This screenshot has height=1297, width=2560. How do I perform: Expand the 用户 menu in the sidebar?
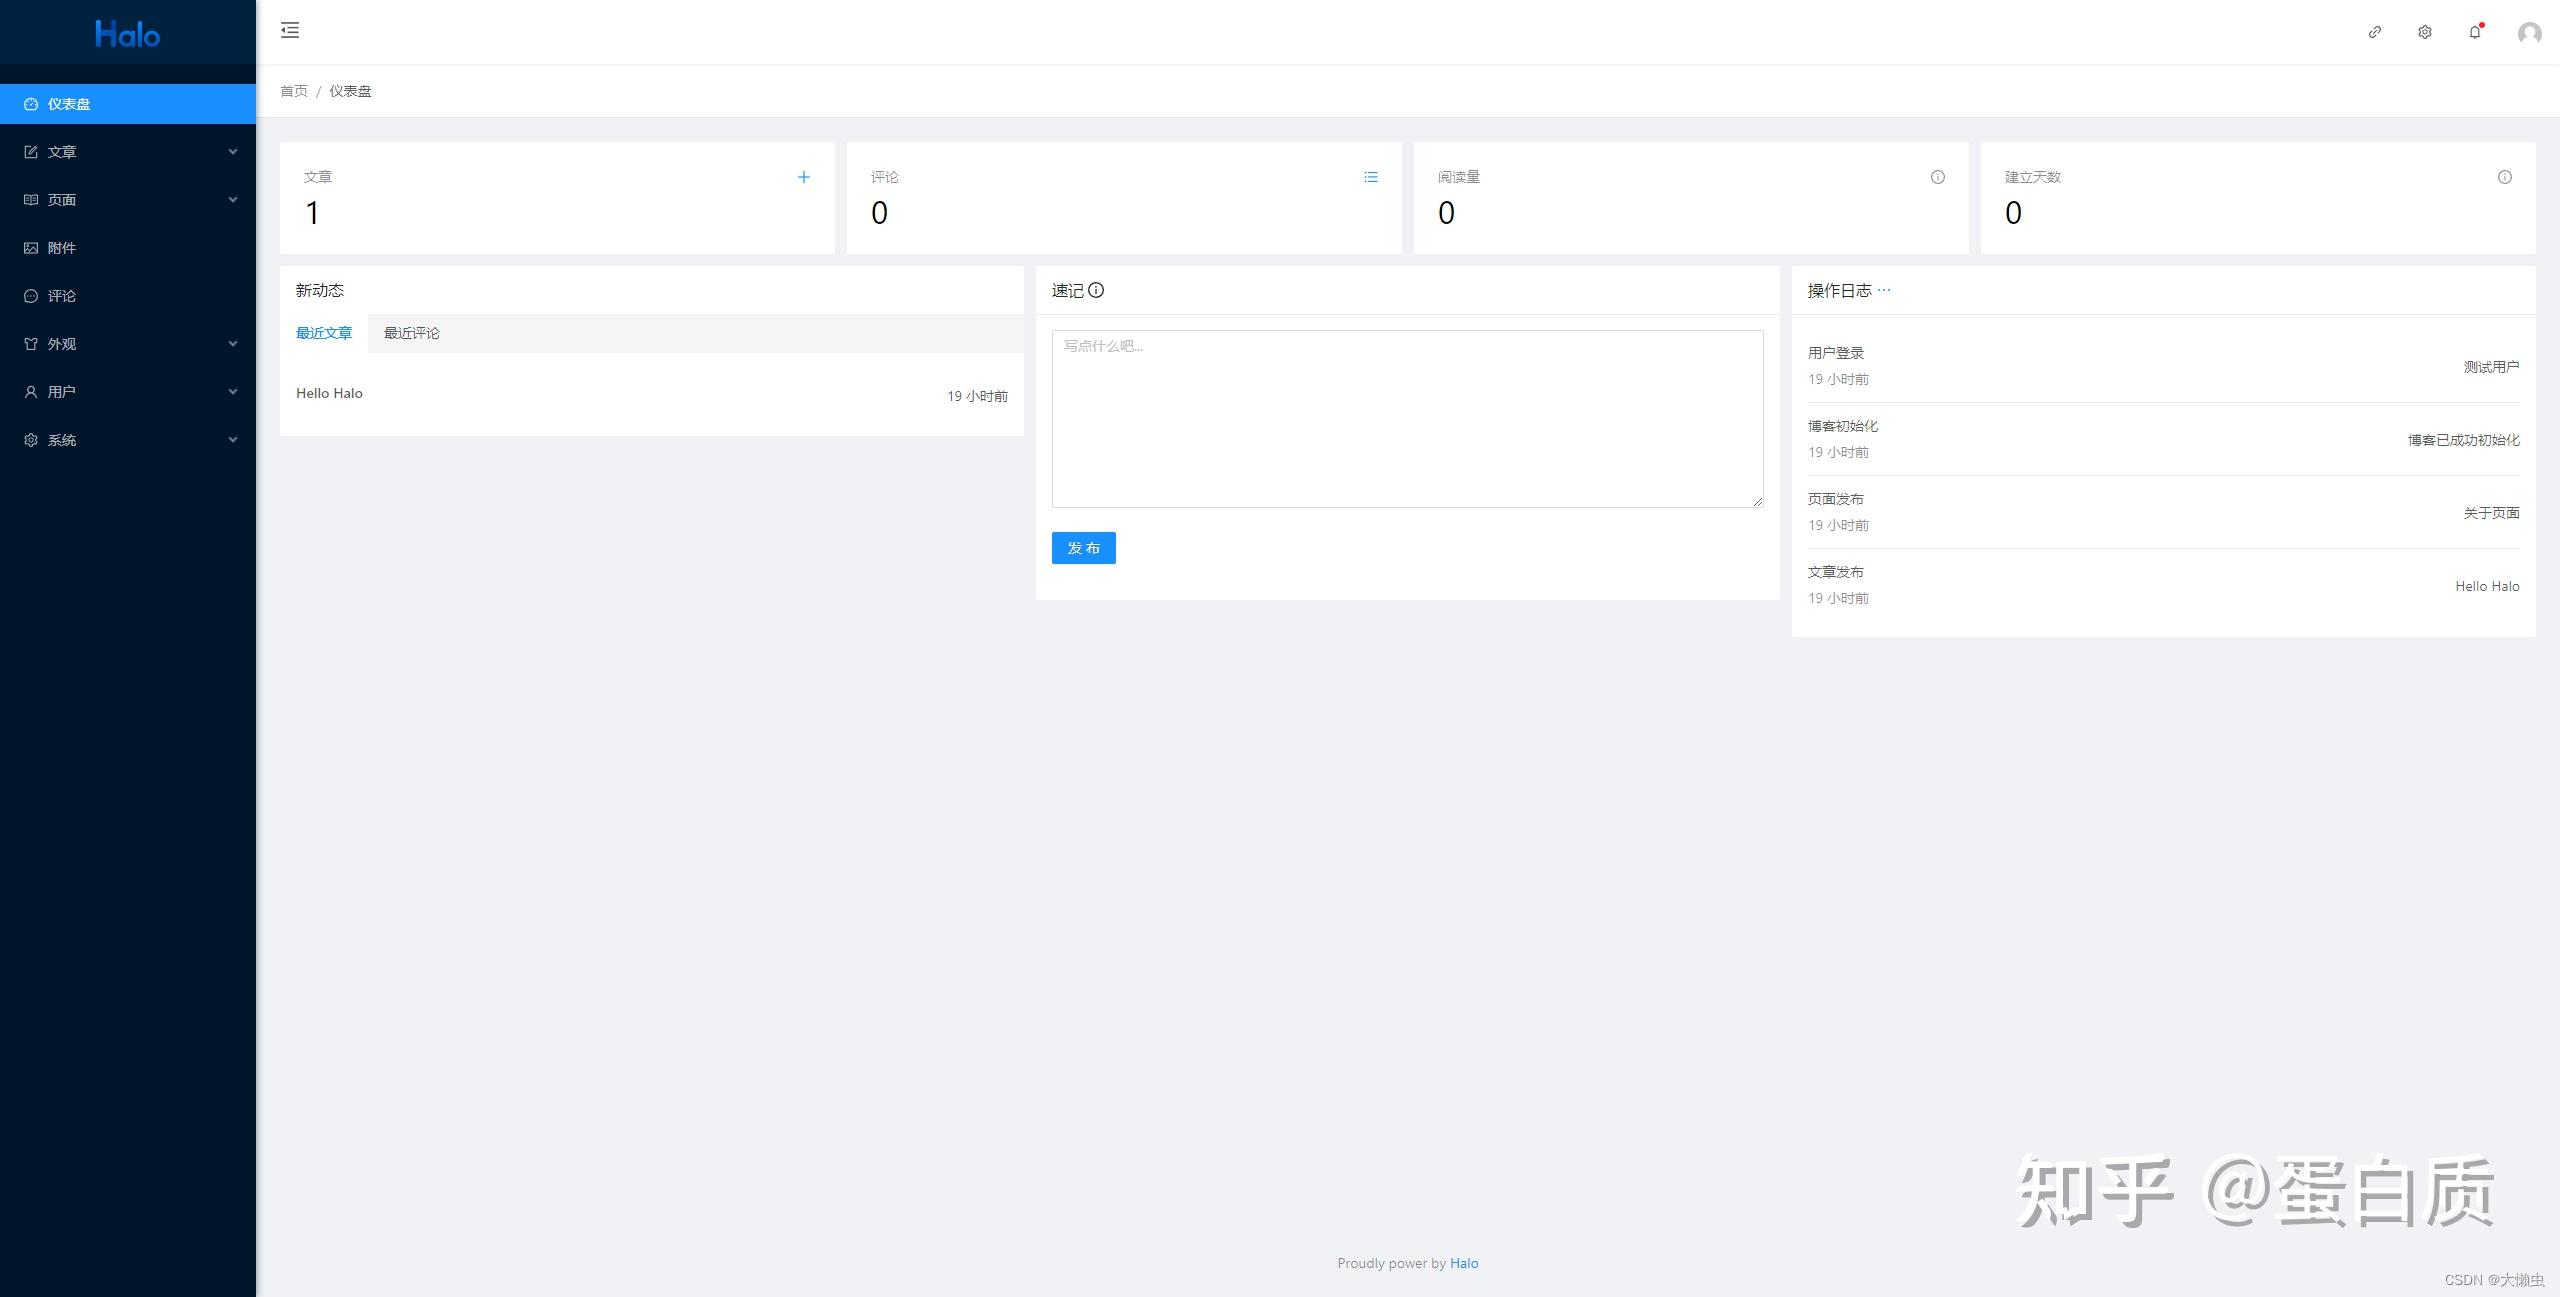tap(60, 391)
